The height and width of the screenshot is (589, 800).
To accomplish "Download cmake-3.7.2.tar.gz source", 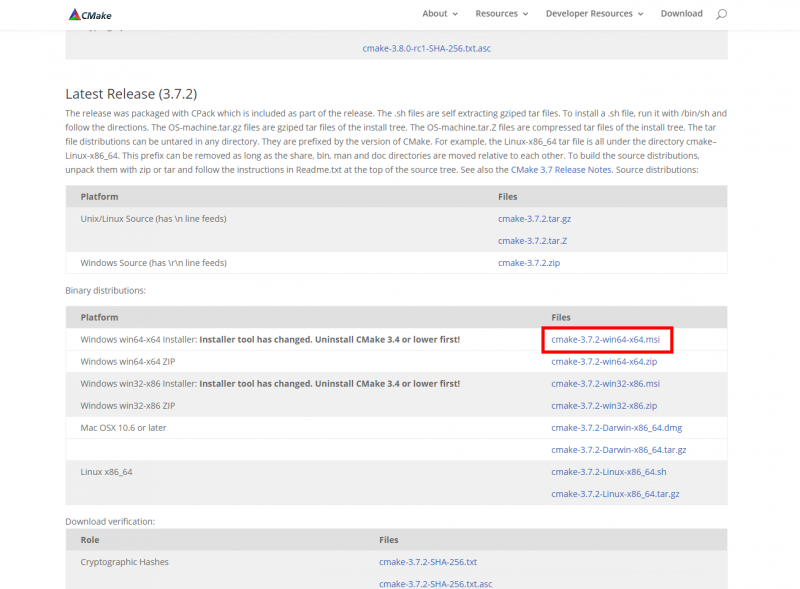I will pos(535,218).
